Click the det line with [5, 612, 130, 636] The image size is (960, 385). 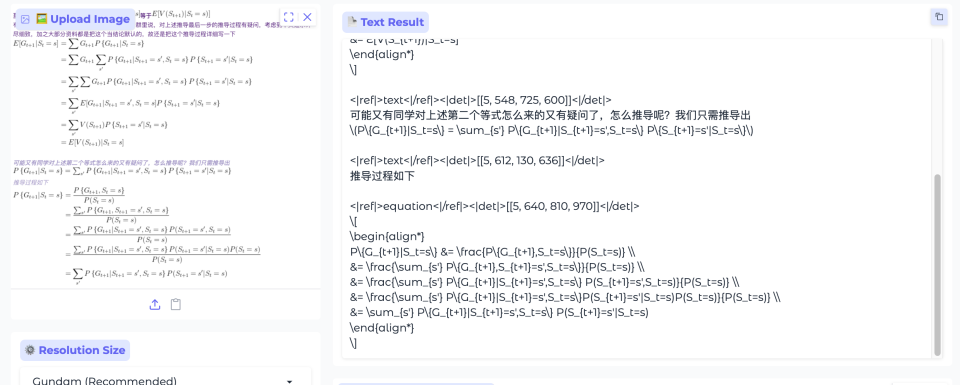point(477,160)
